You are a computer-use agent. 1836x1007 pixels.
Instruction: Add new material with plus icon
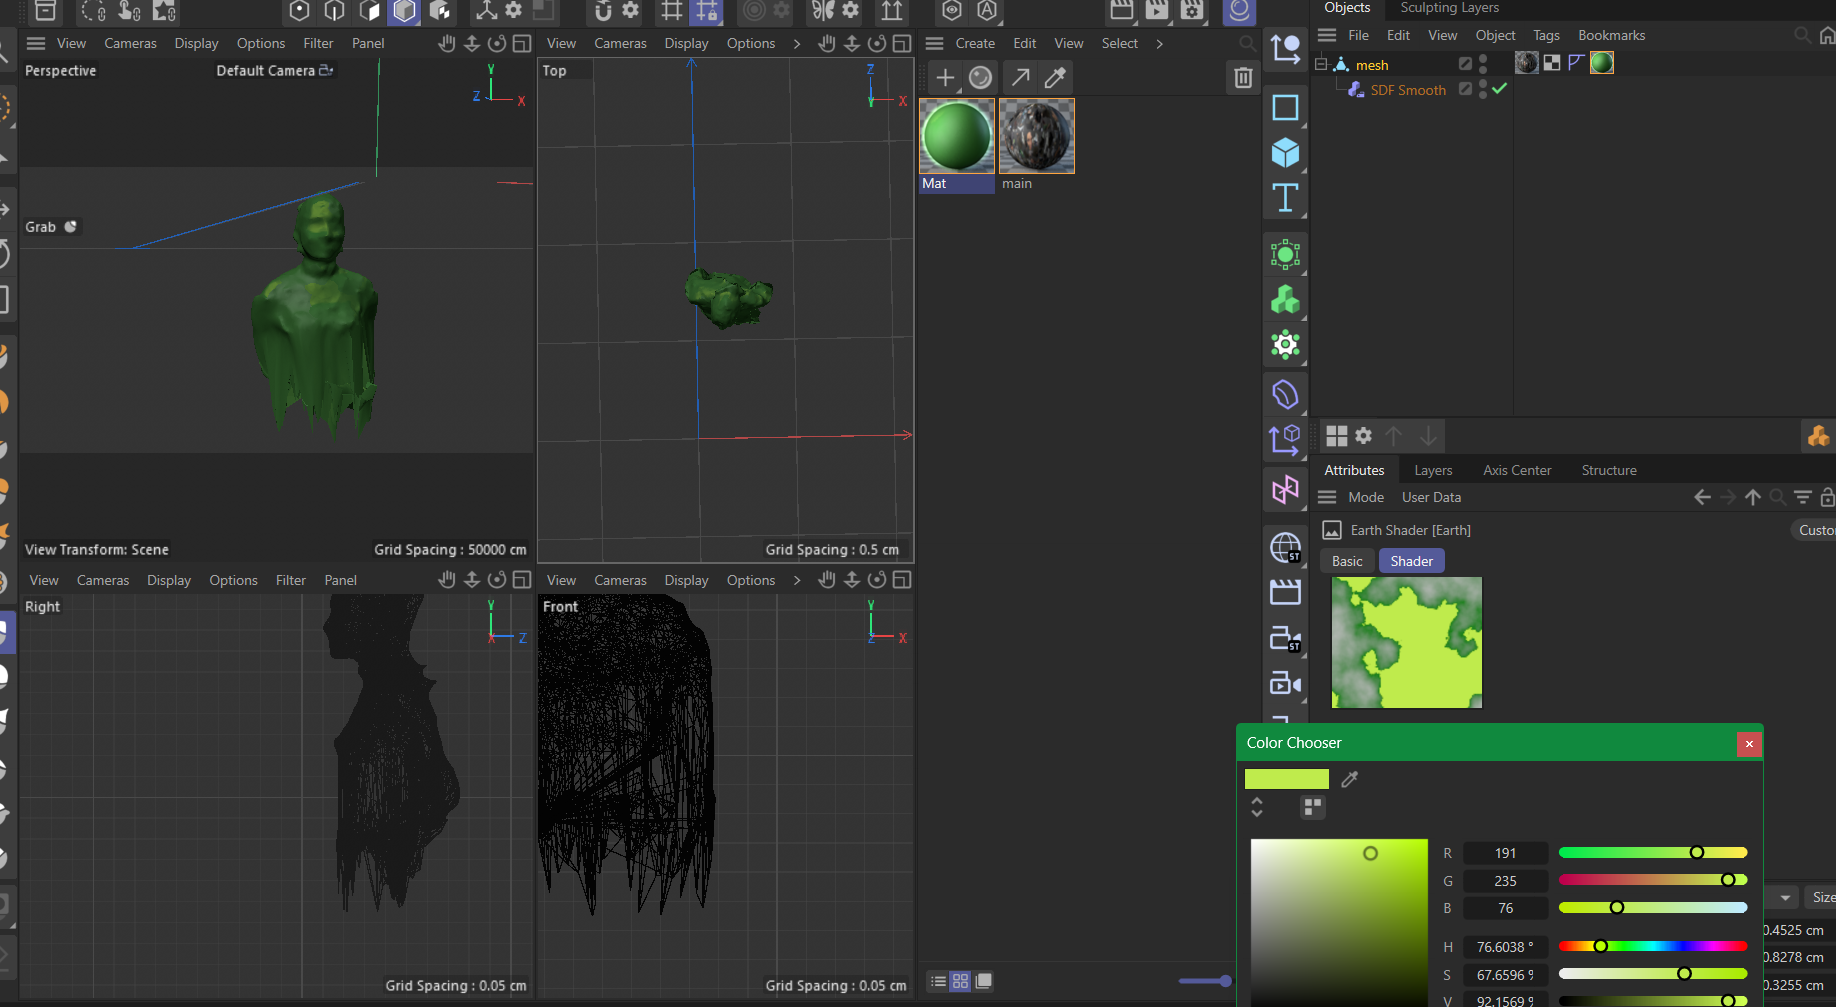pos(944,78)
